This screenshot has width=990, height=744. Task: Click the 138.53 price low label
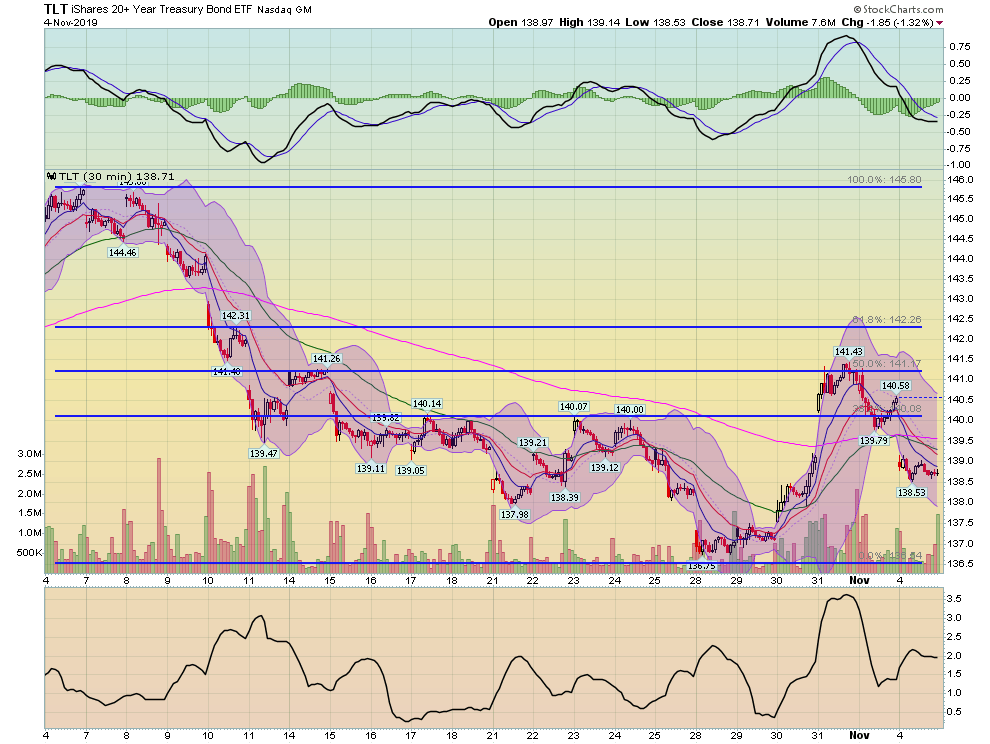[911, 493]
